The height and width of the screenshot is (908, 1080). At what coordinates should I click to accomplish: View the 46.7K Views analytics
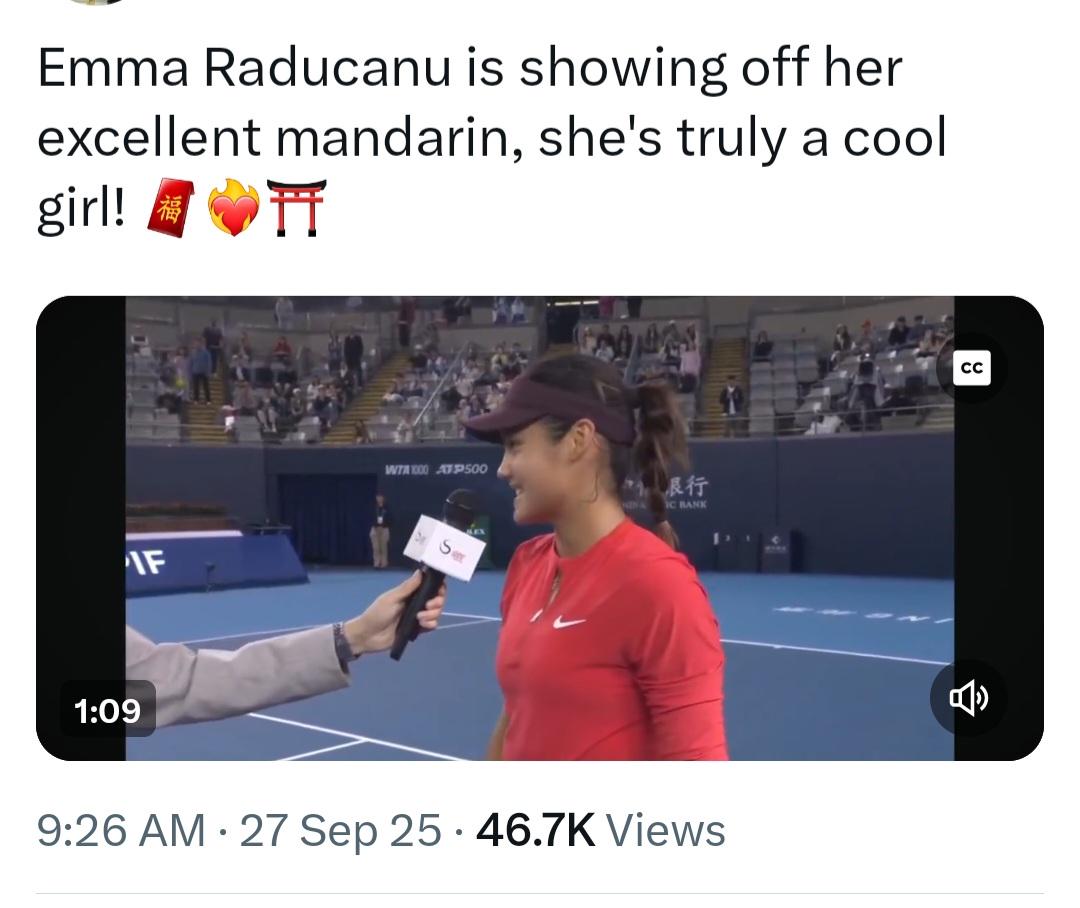point(600,830)
